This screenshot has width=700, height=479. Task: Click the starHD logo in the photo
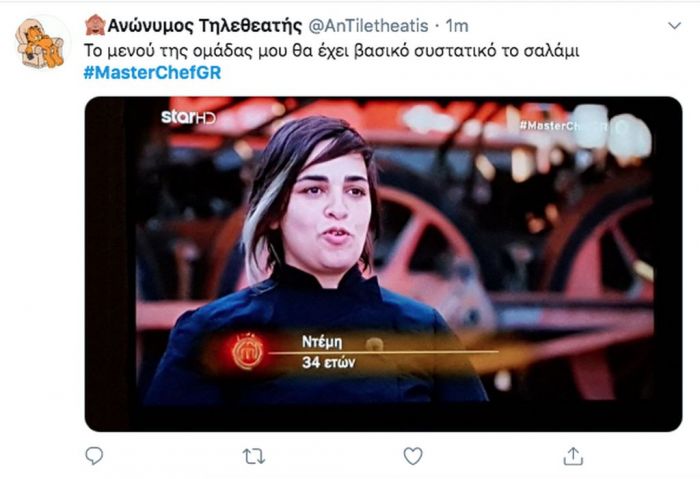click(188, 117)
